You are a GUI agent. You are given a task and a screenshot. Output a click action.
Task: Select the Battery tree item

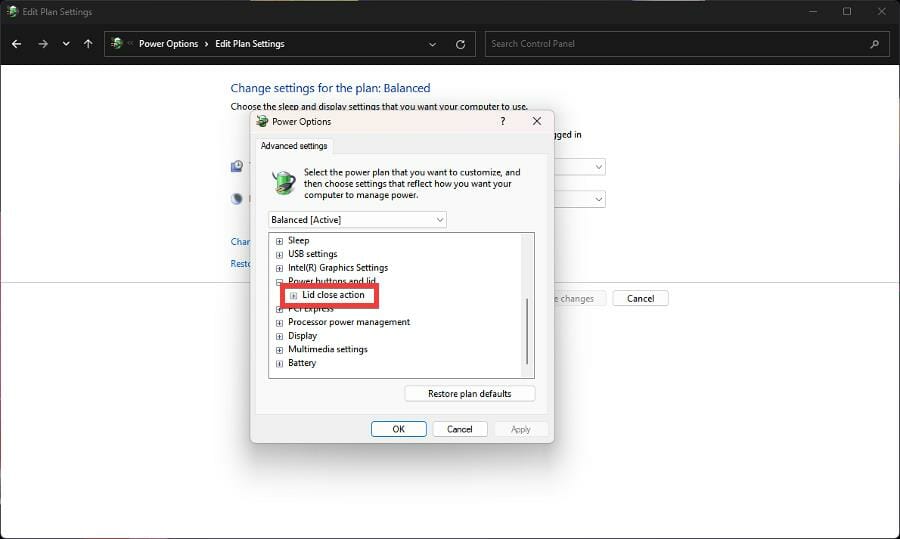[x=302, y=363]
